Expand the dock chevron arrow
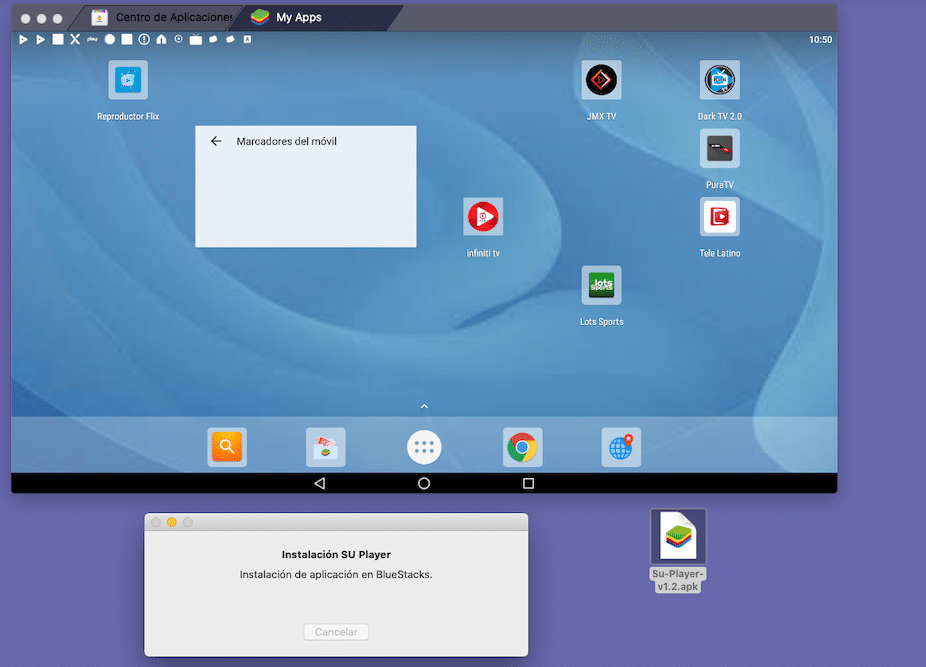The height and width of the screenshot is (667, 926). click(424, 406)
